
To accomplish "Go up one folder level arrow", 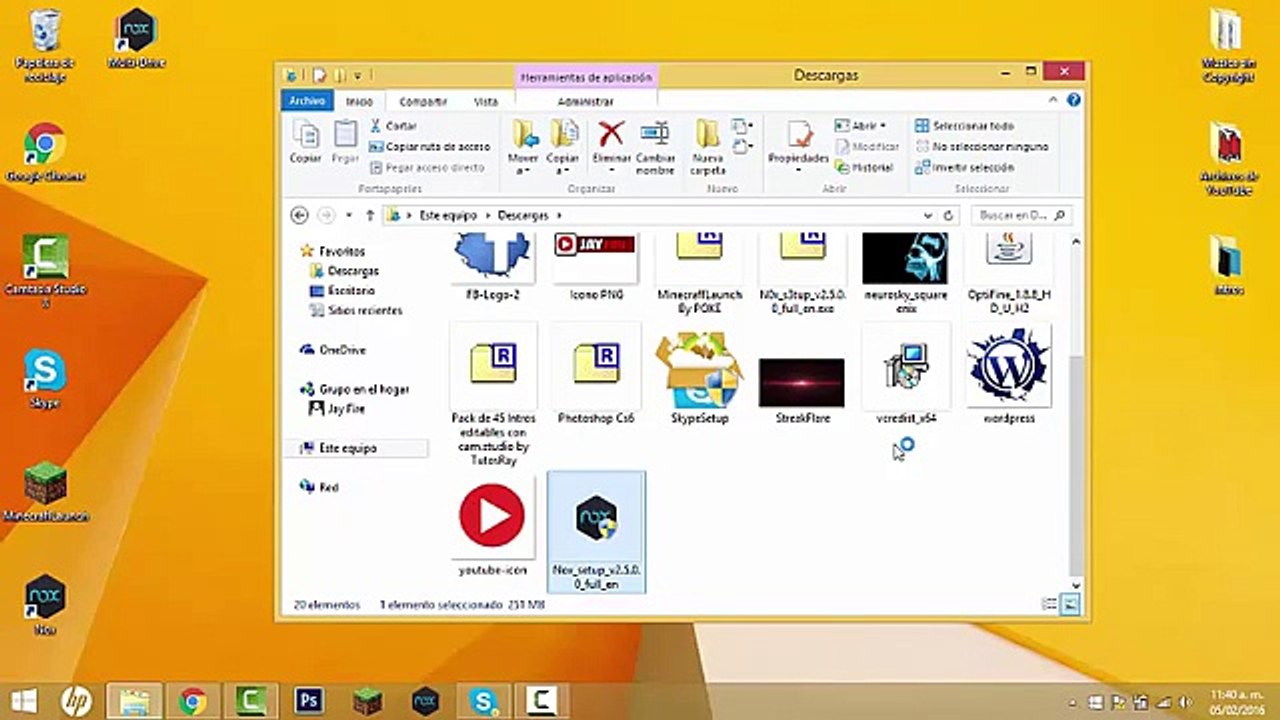I will click(370, 215).
